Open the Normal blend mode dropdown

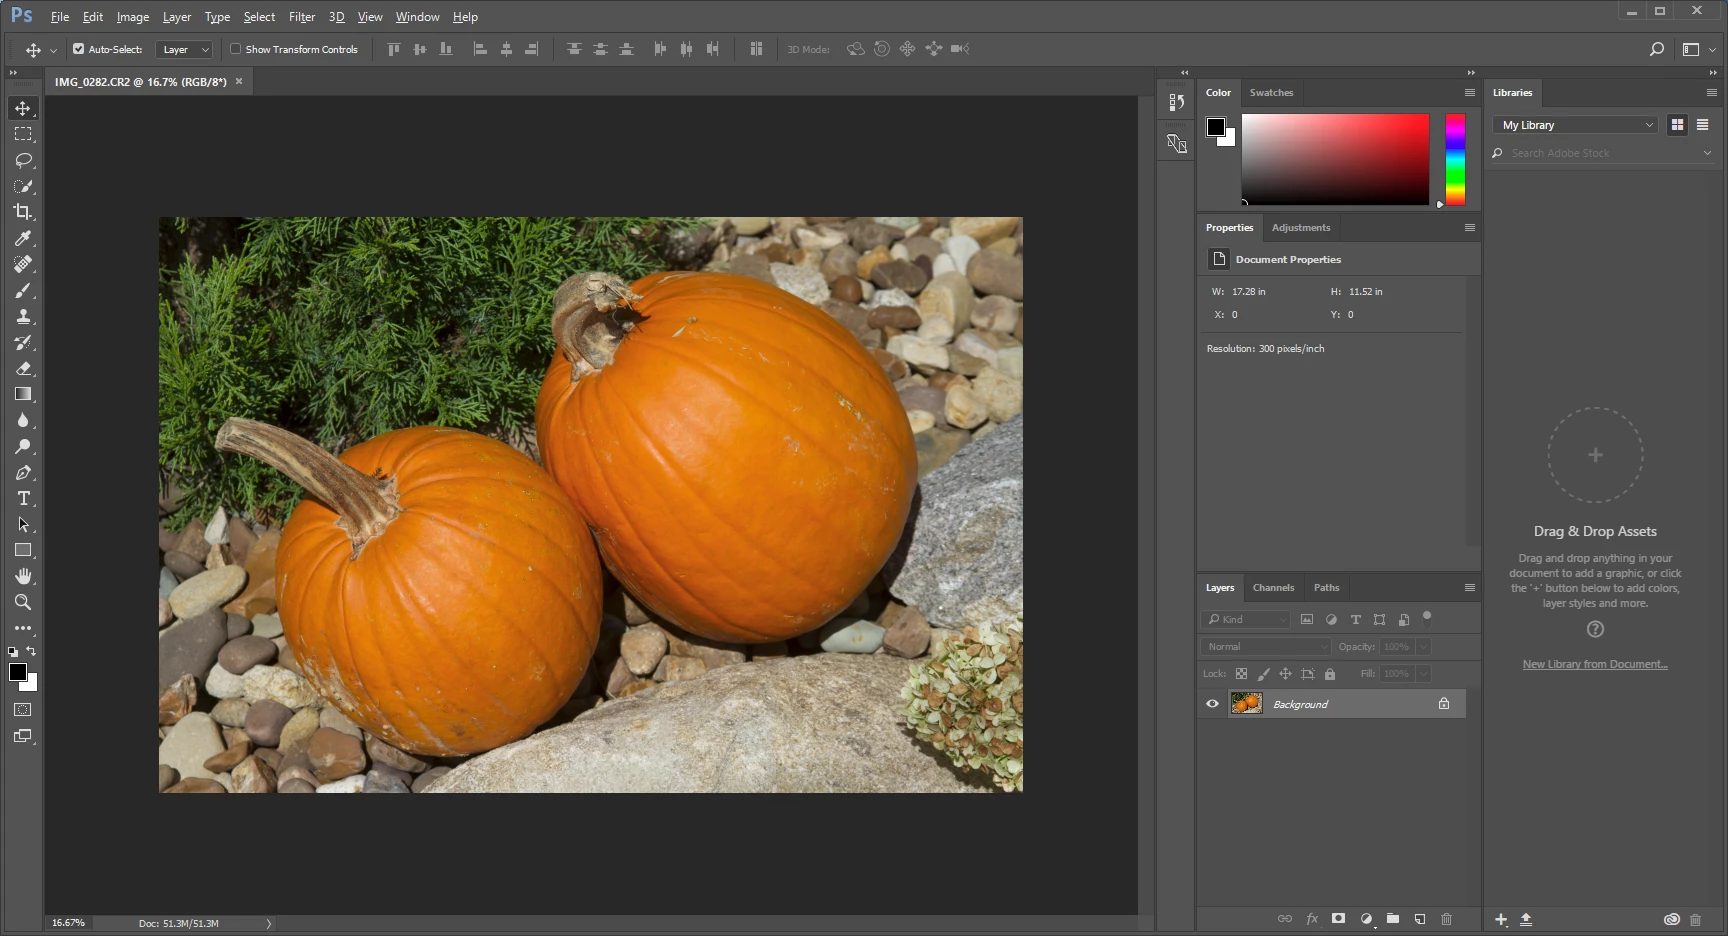[1266, 647]
